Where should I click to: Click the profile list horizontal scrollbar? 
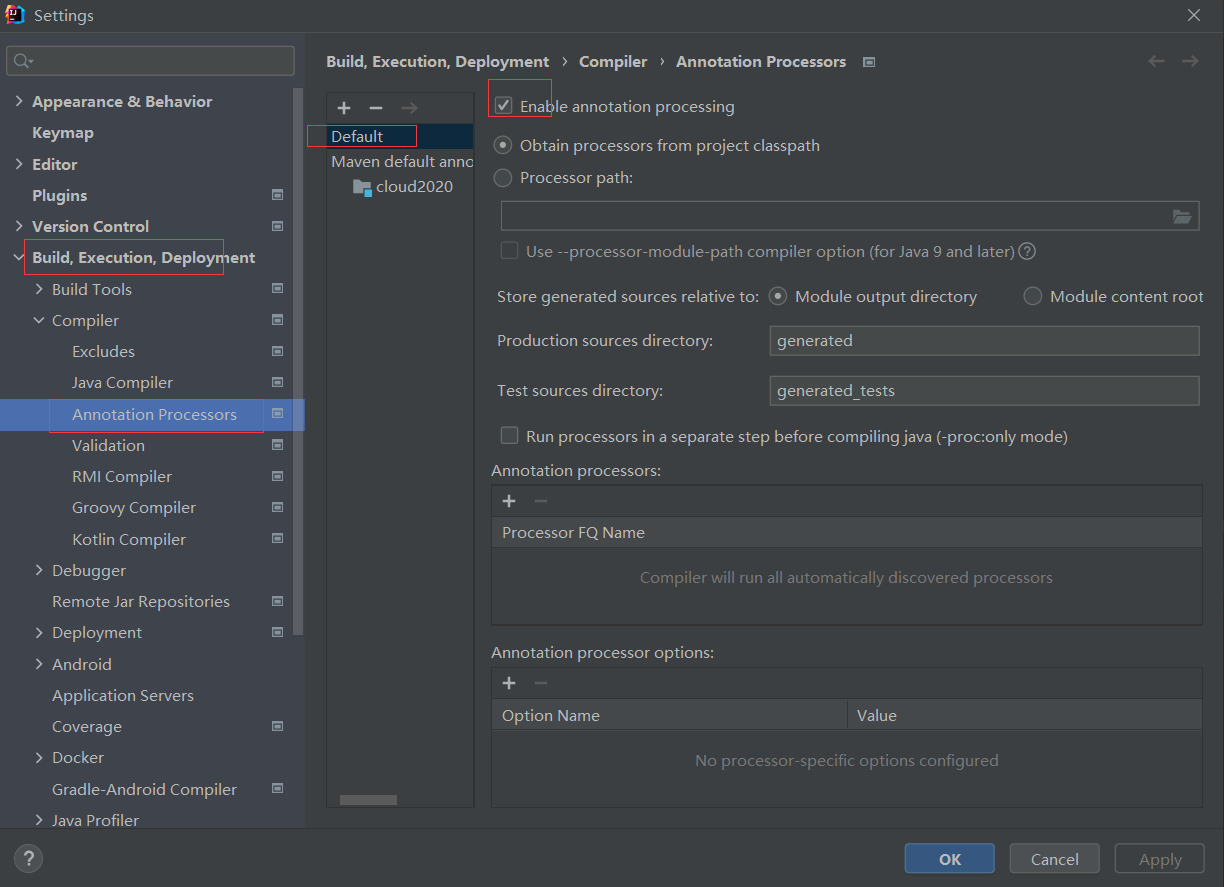point(368,799)
